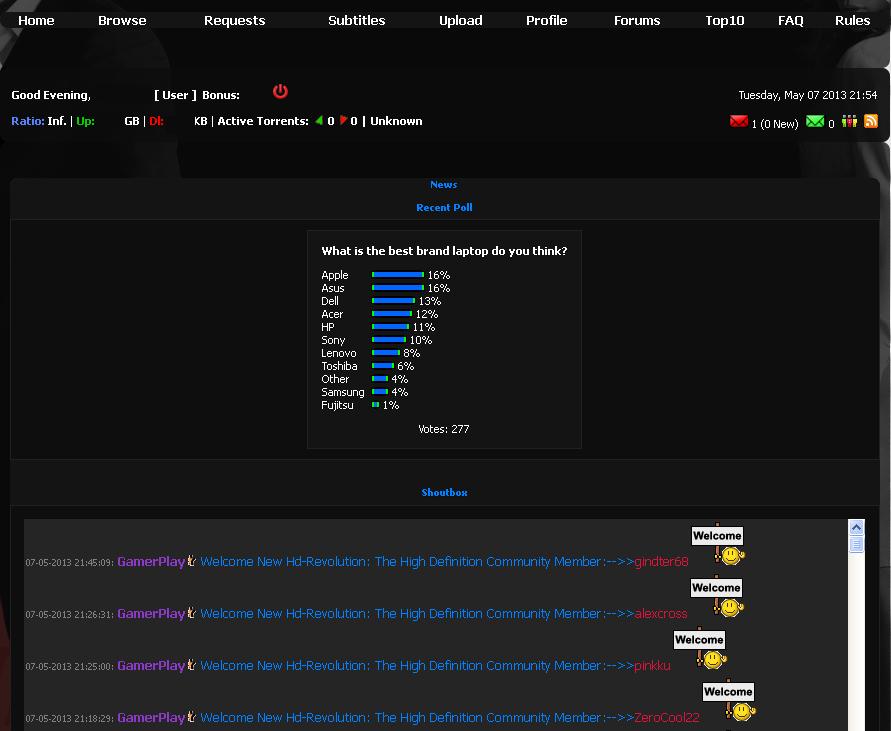This screenshot has height=731, width=891.
Task: Open the orange RSS feed icon
Action: pos(871,121)
